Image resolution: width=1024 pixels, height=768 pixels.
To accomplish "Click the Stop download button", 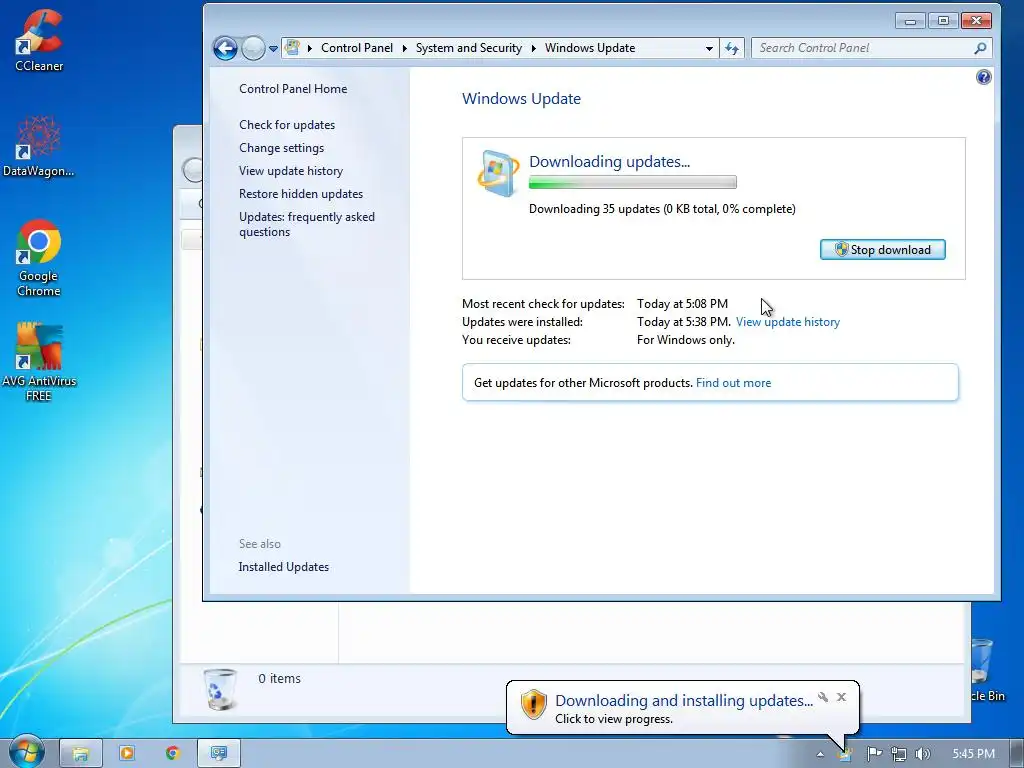I will 882,249.
